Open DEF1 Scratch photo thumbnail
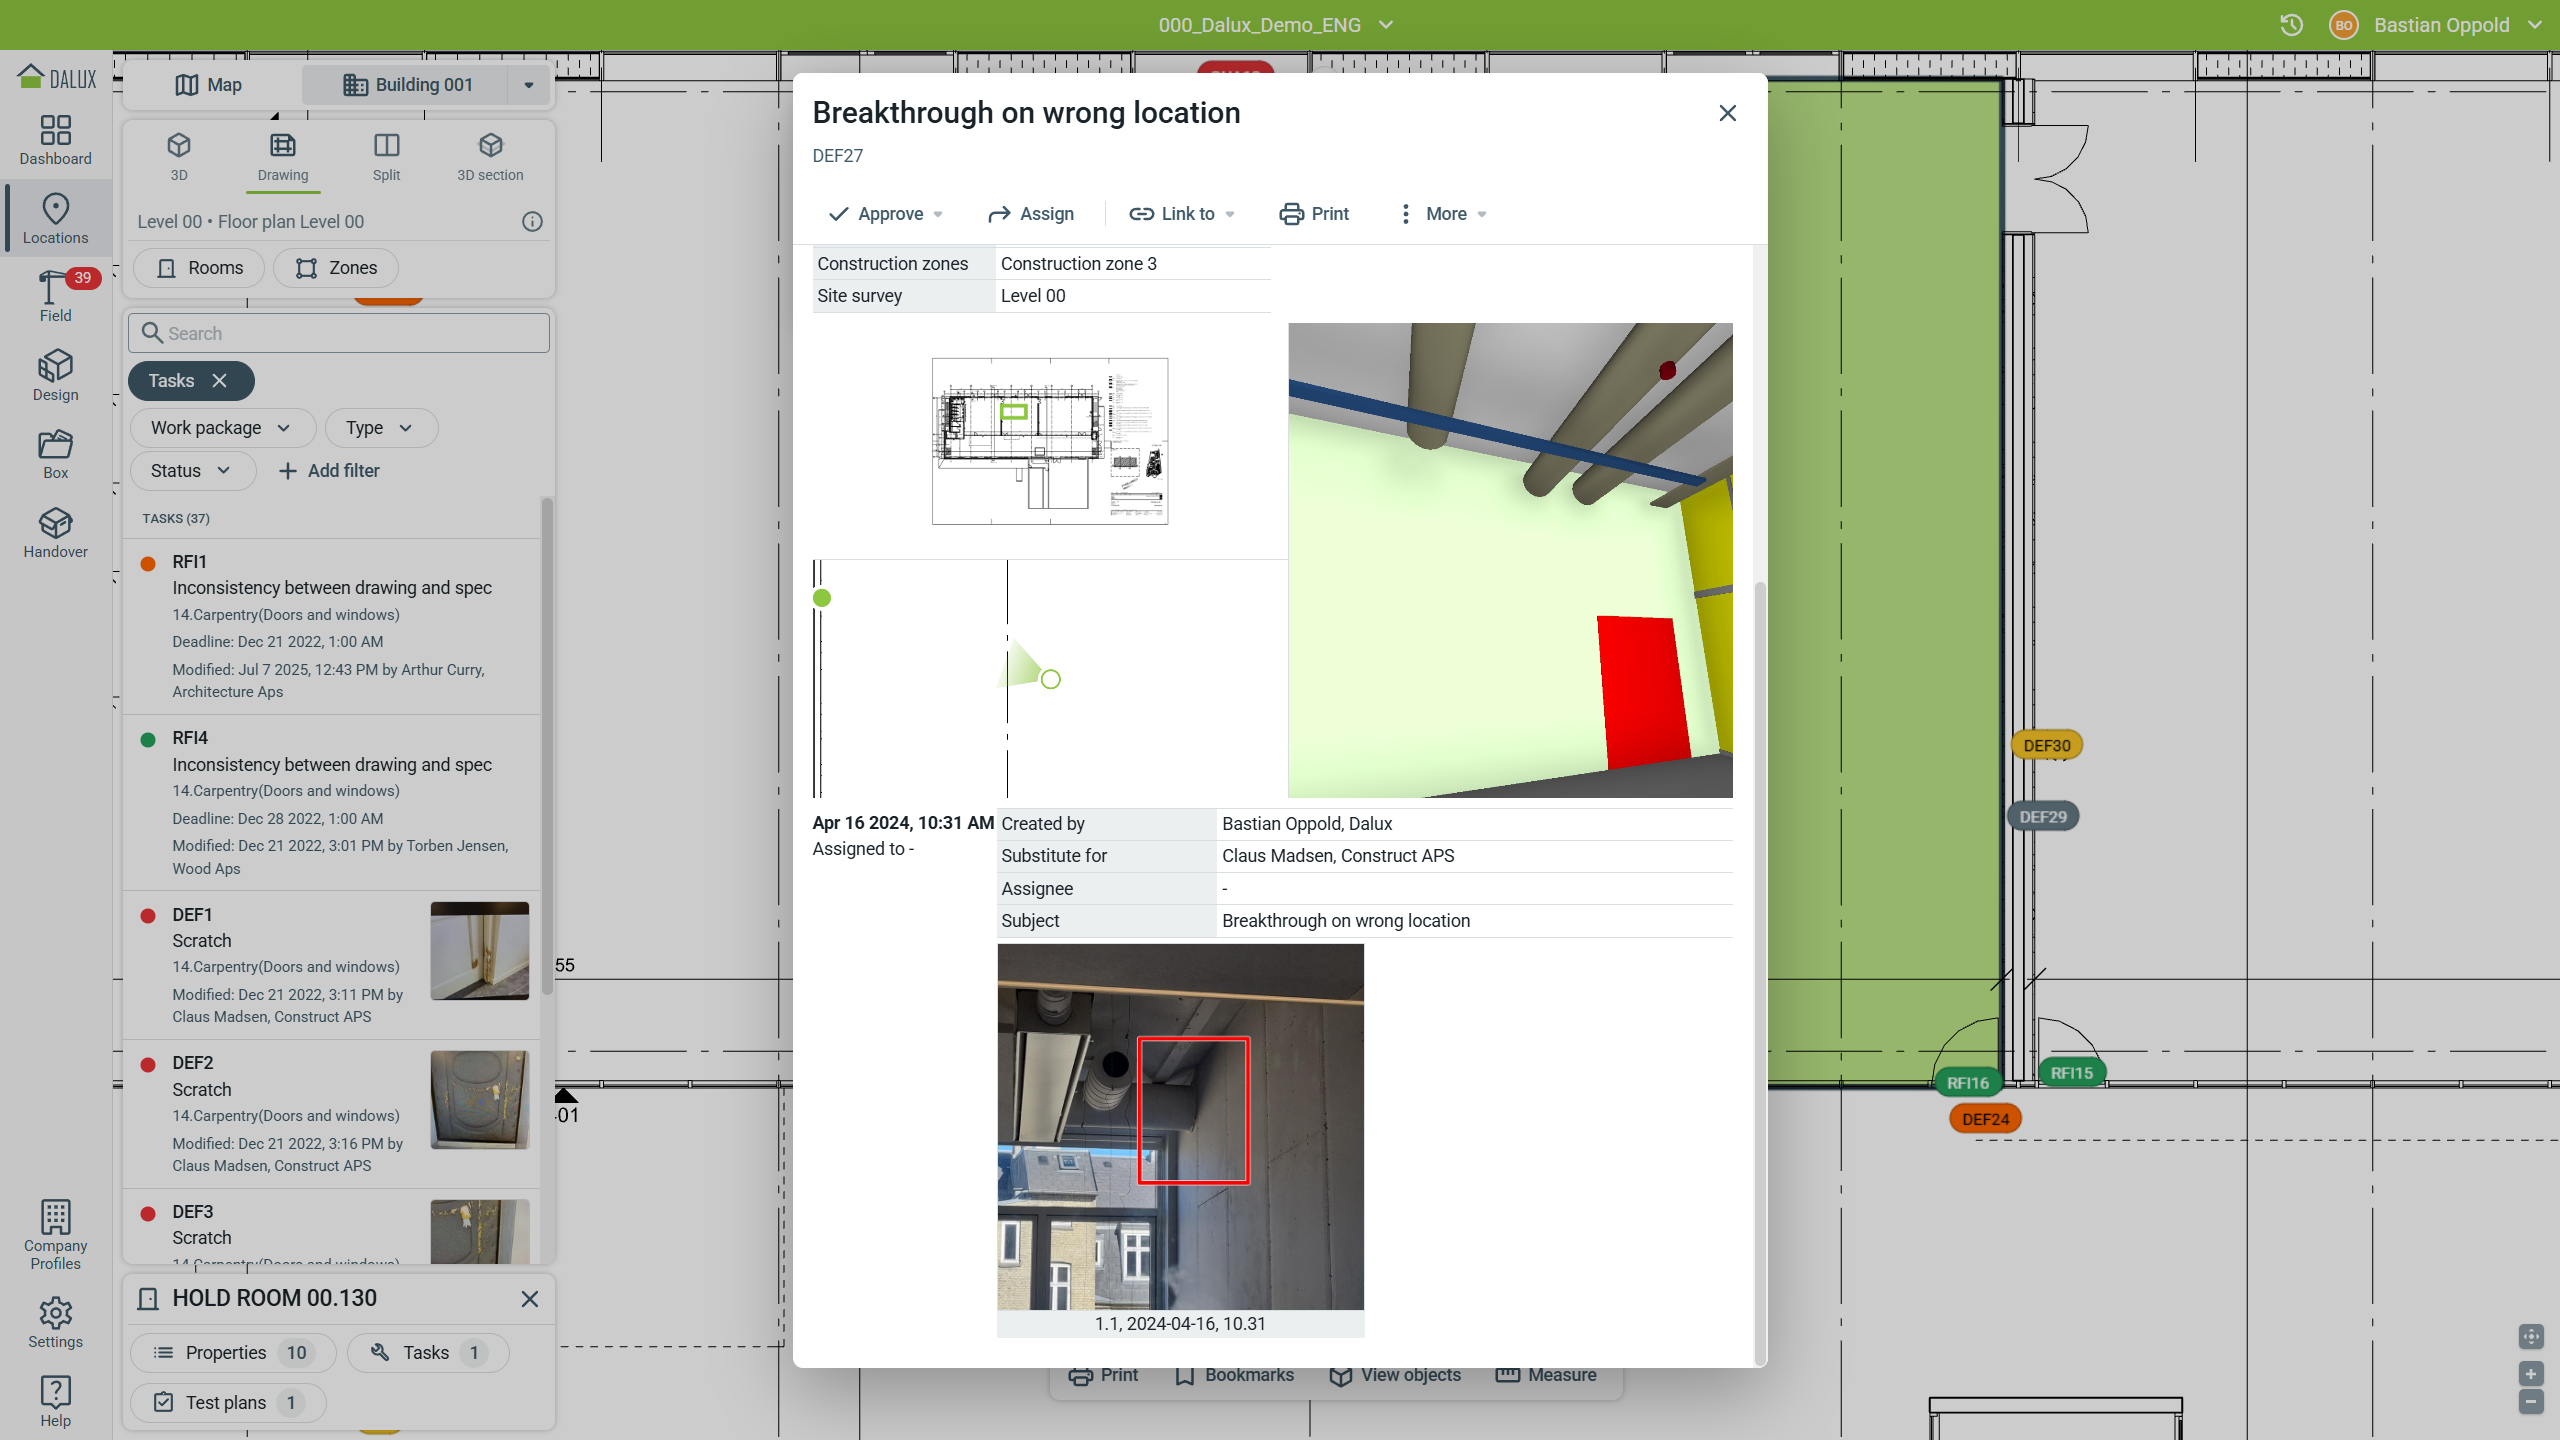The width and height of the screenshot is (2560, 1440). click(480, 951)
